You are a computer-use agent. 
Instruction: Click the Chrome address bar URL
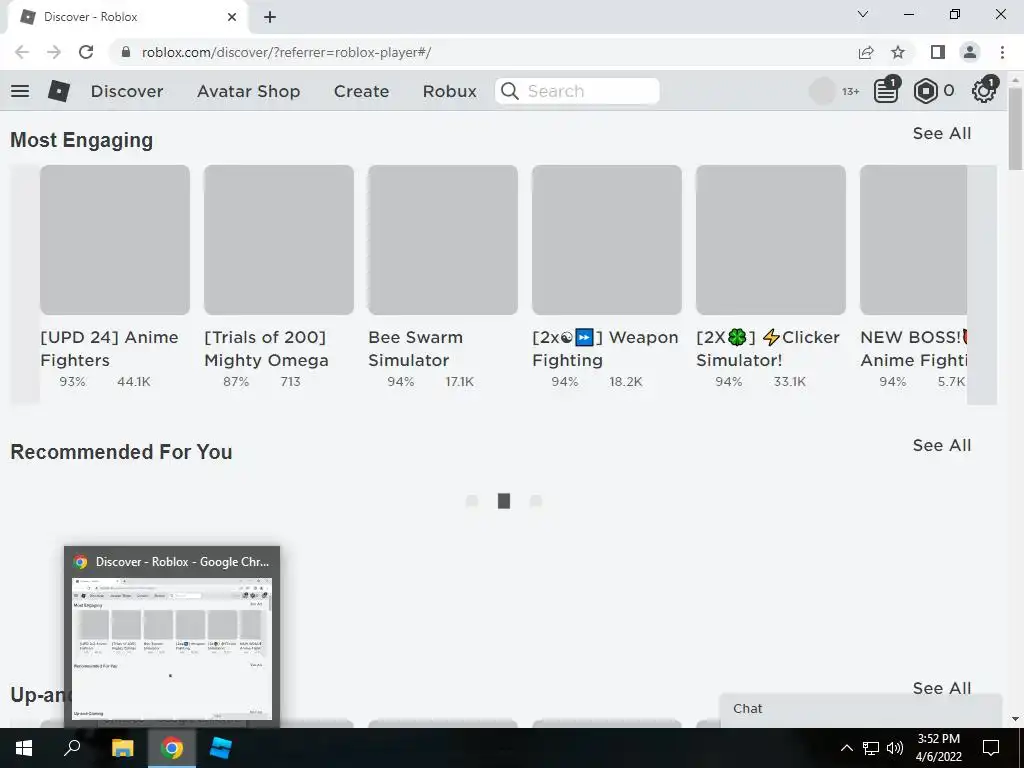[286, 52]
